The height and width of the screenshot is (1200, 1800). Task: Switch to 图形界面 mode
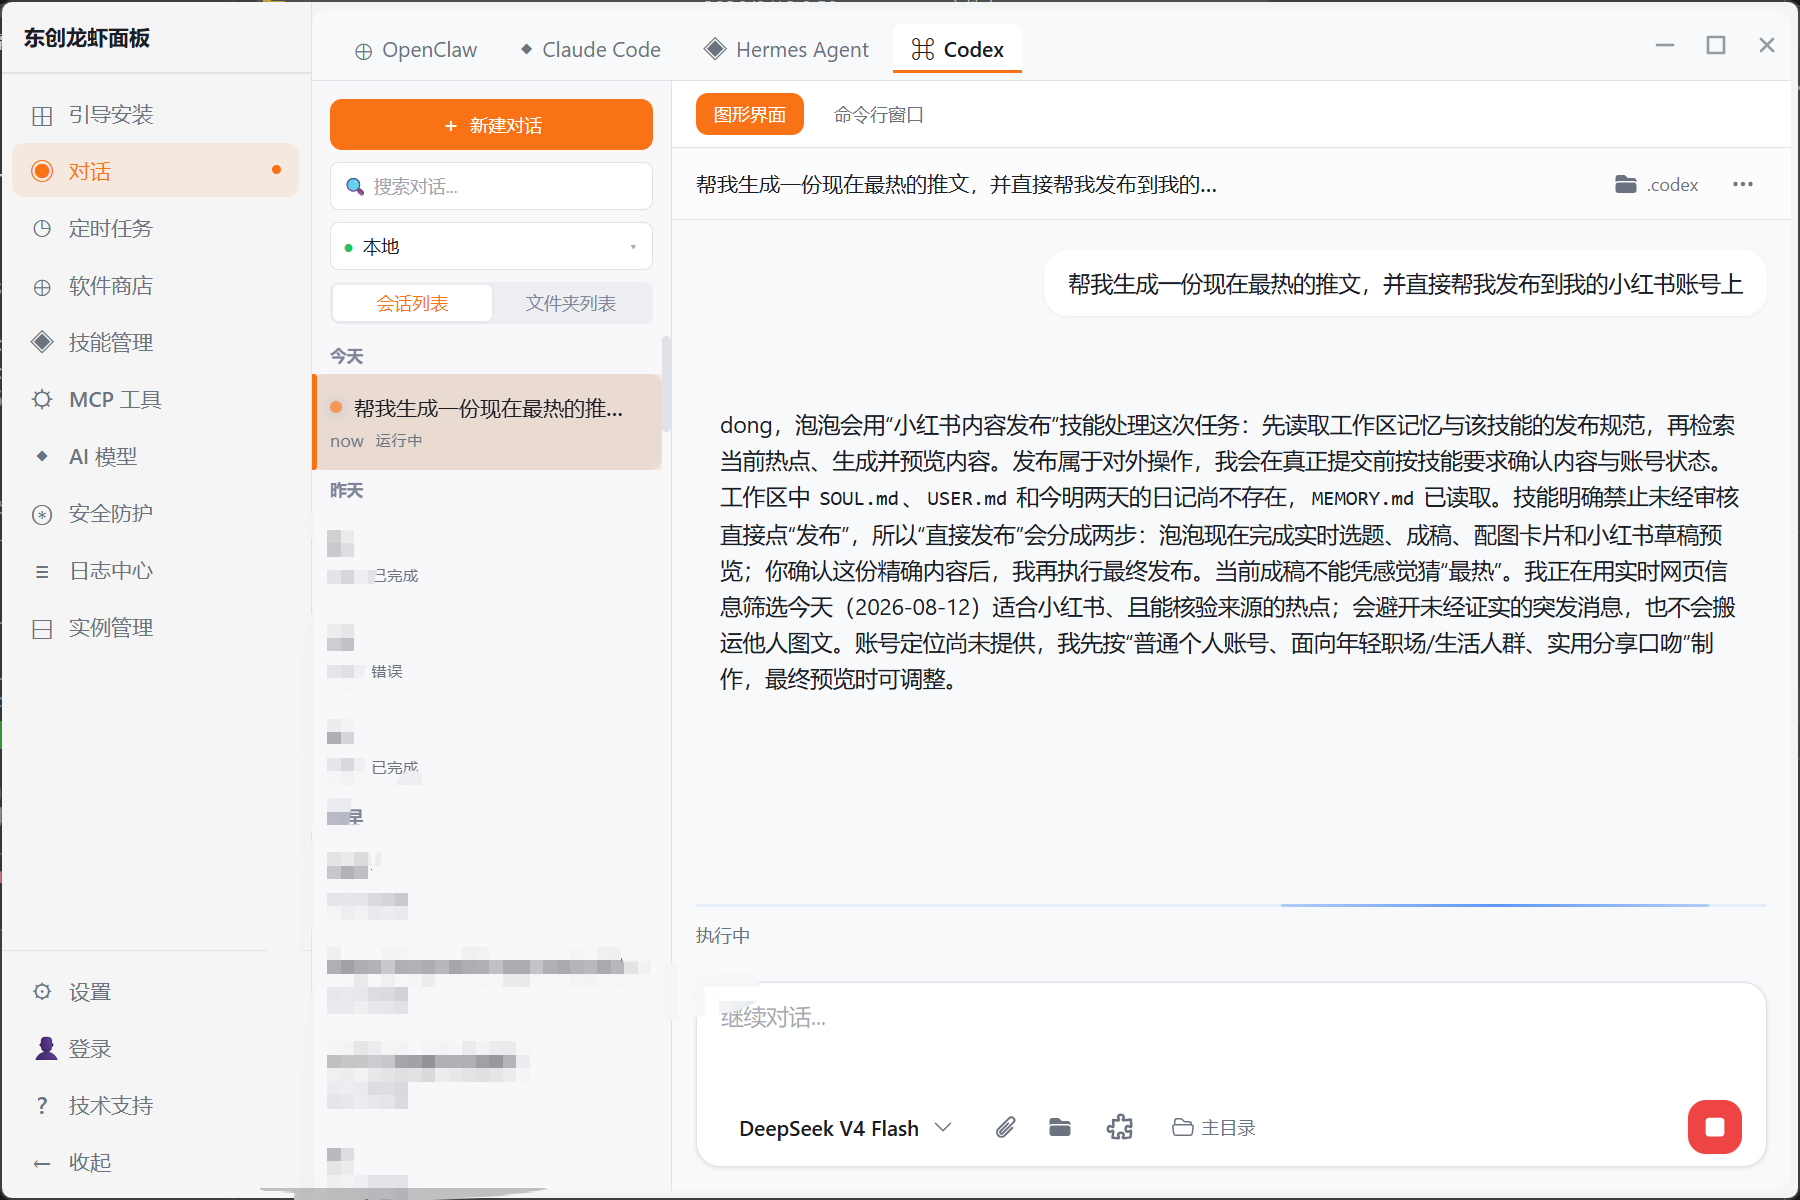click(x=750, y=115)
